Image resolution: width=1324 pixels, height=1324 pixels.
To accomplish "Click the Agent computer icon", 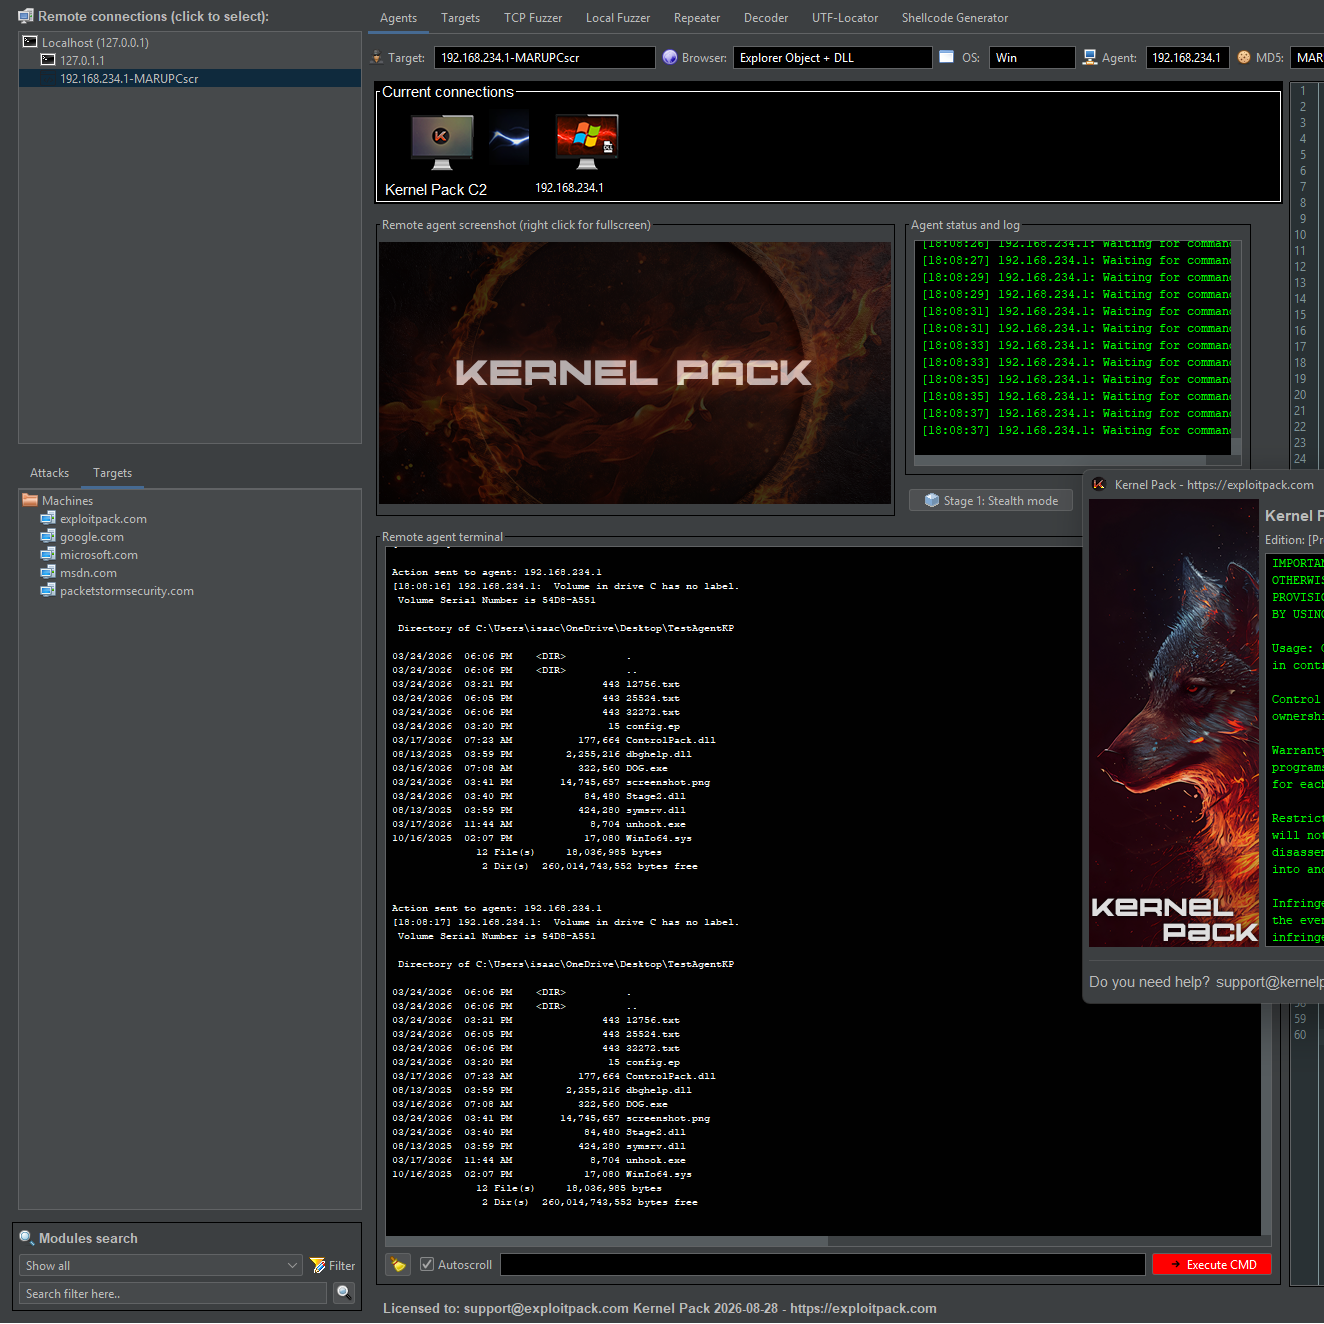I will (1090, 57).
